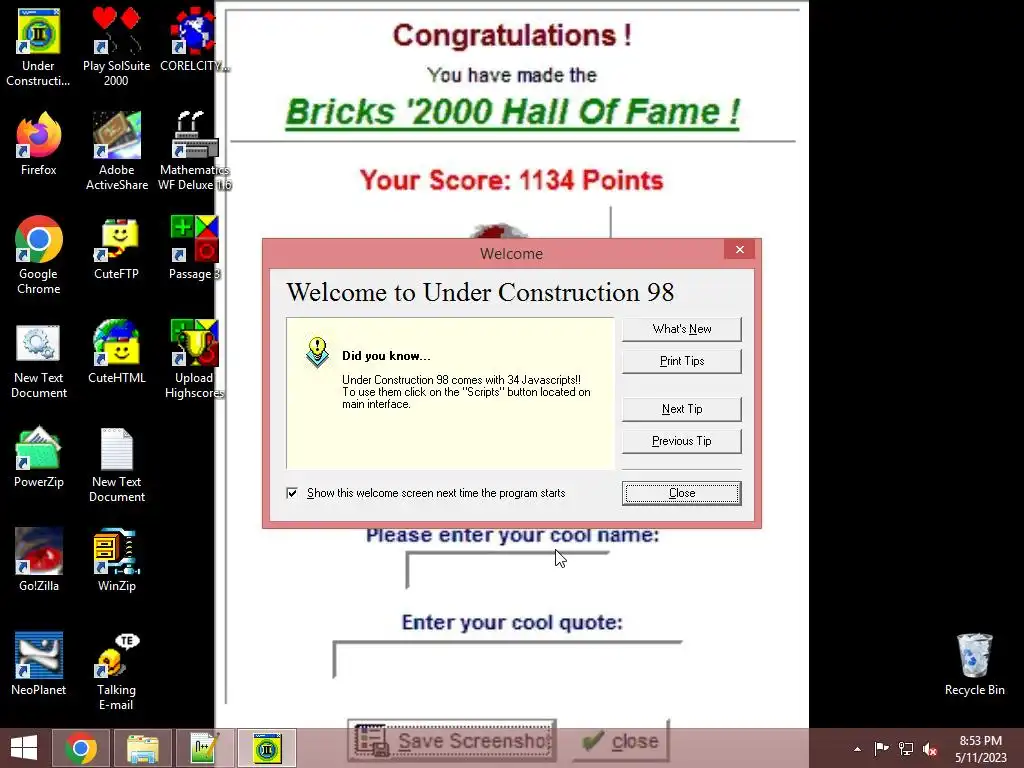Open the NeoPlanet shortcut
1024x768 pixels.
point(39,664)
